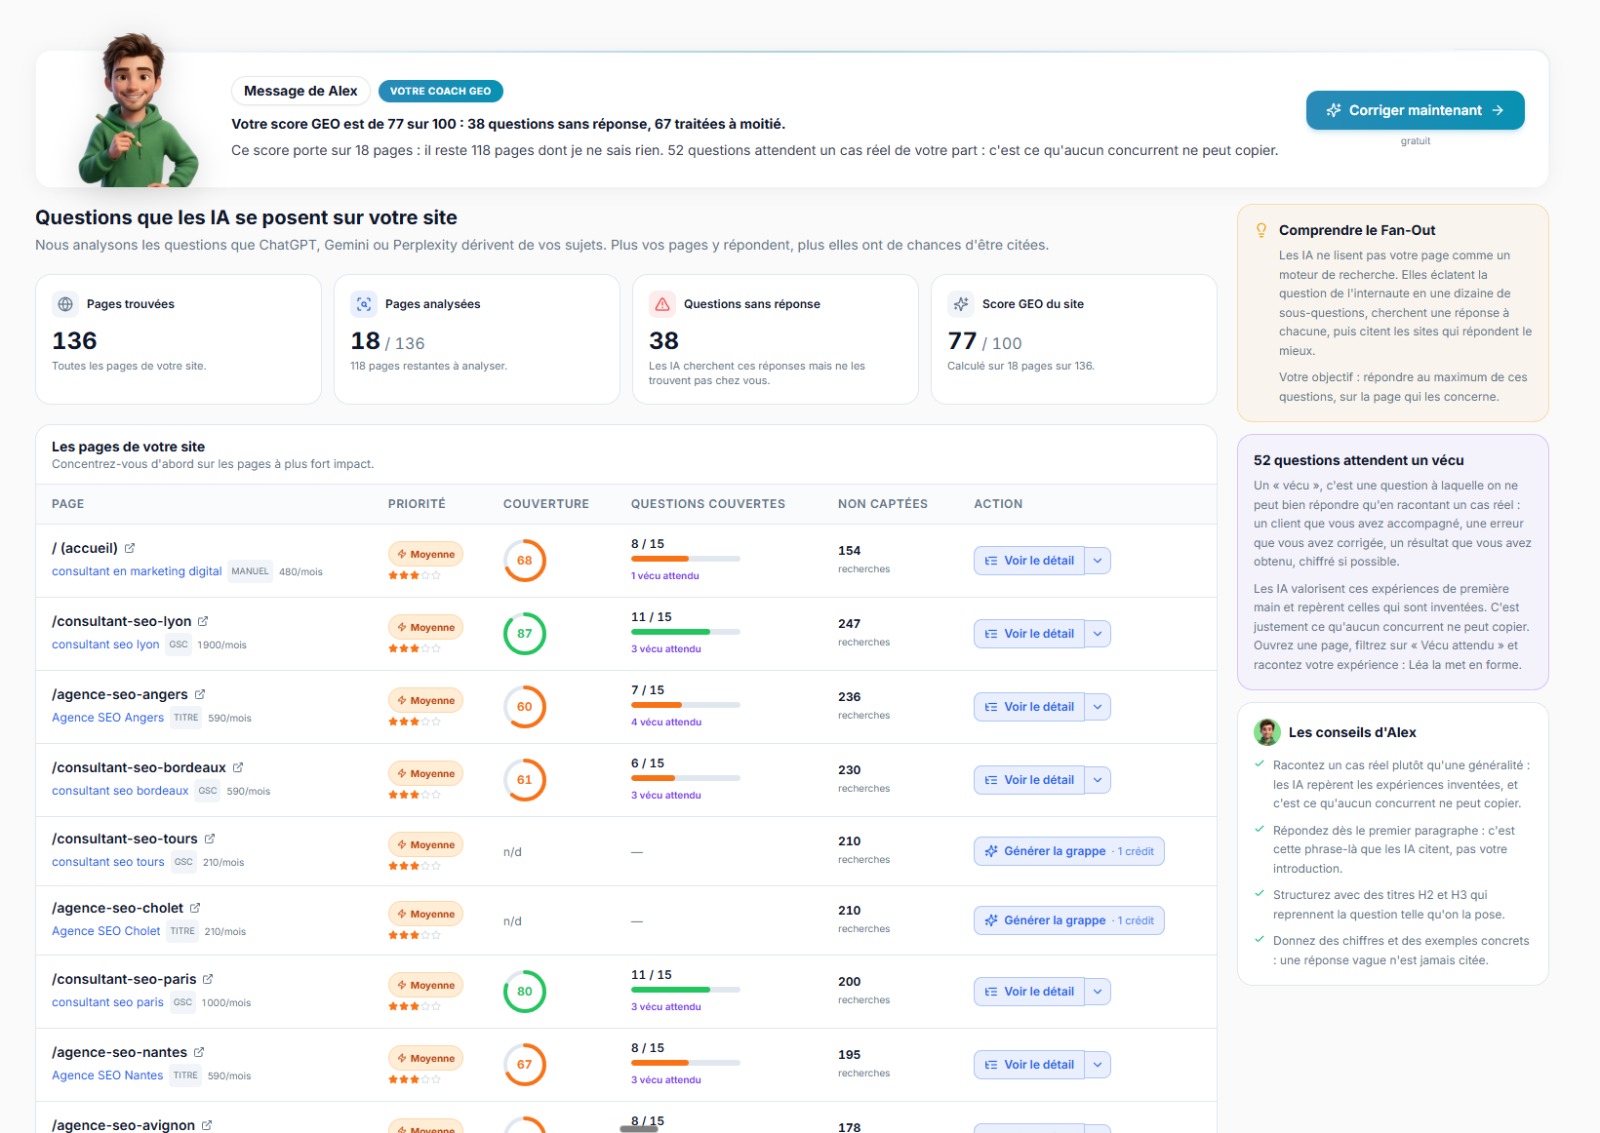Click the warning triangle in Questions sans réponse
This screenshot has width=1600, height=1133.
[662, 304]
